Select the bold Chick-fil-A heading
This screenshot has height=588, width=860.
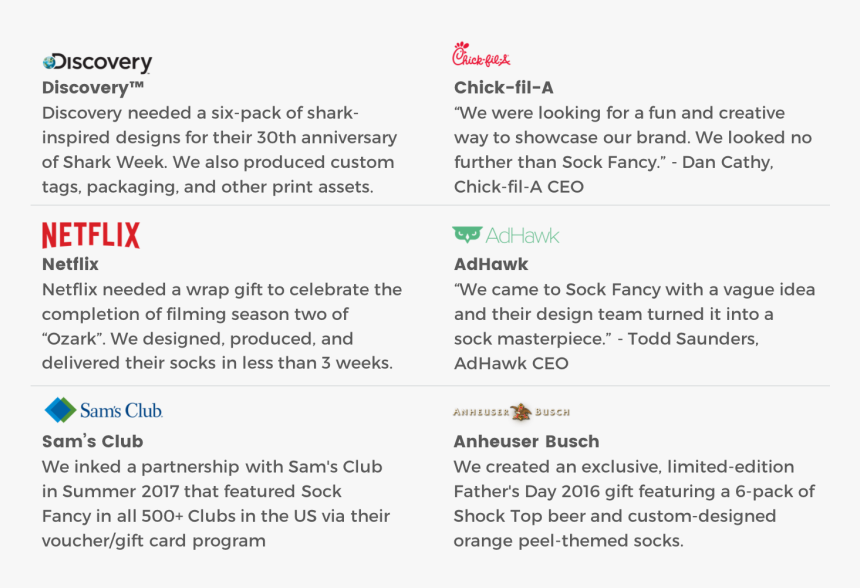[503, 88]
